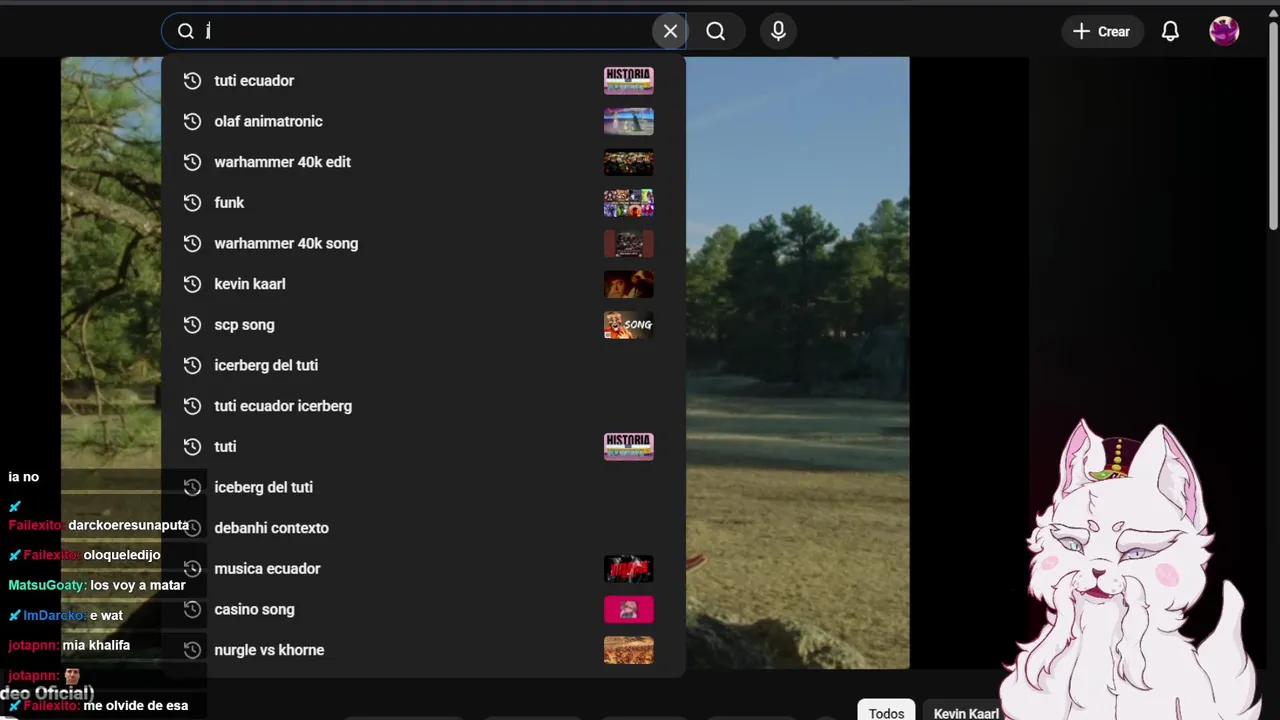1280x720 pixels.
Task: Open the Crear upload menu
Action: tap(1101, 31)
